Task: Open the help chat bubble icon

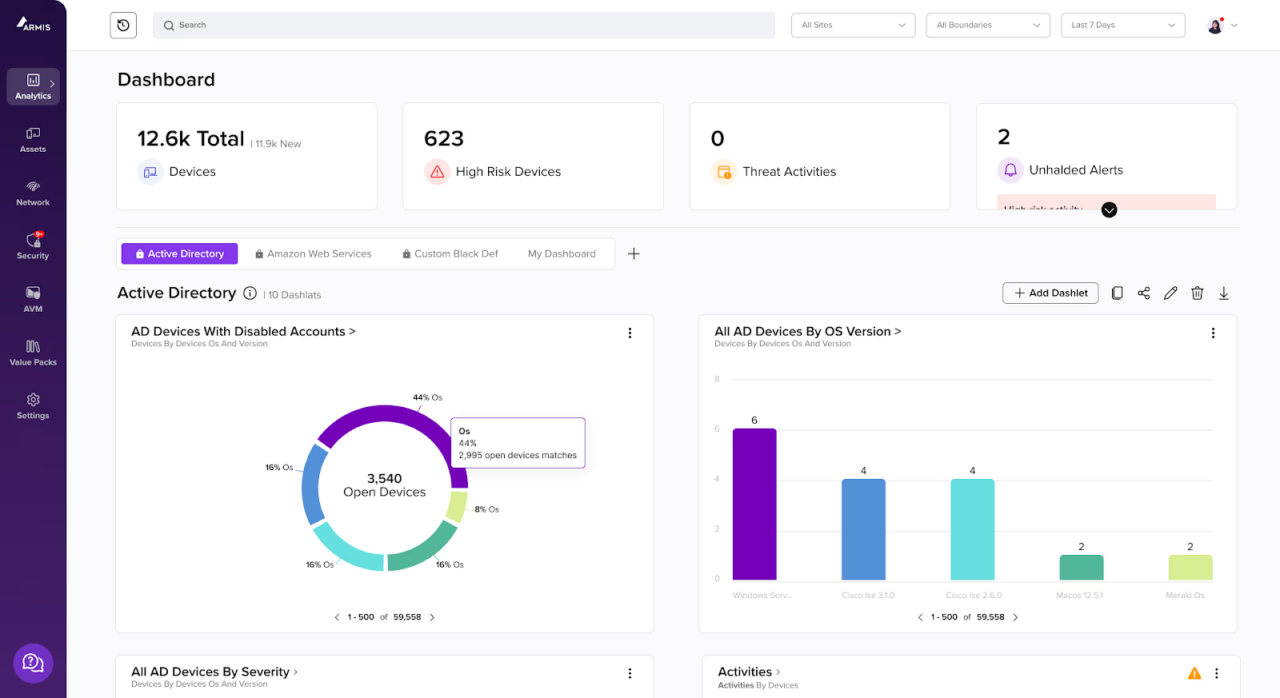Action: point(33,662)
